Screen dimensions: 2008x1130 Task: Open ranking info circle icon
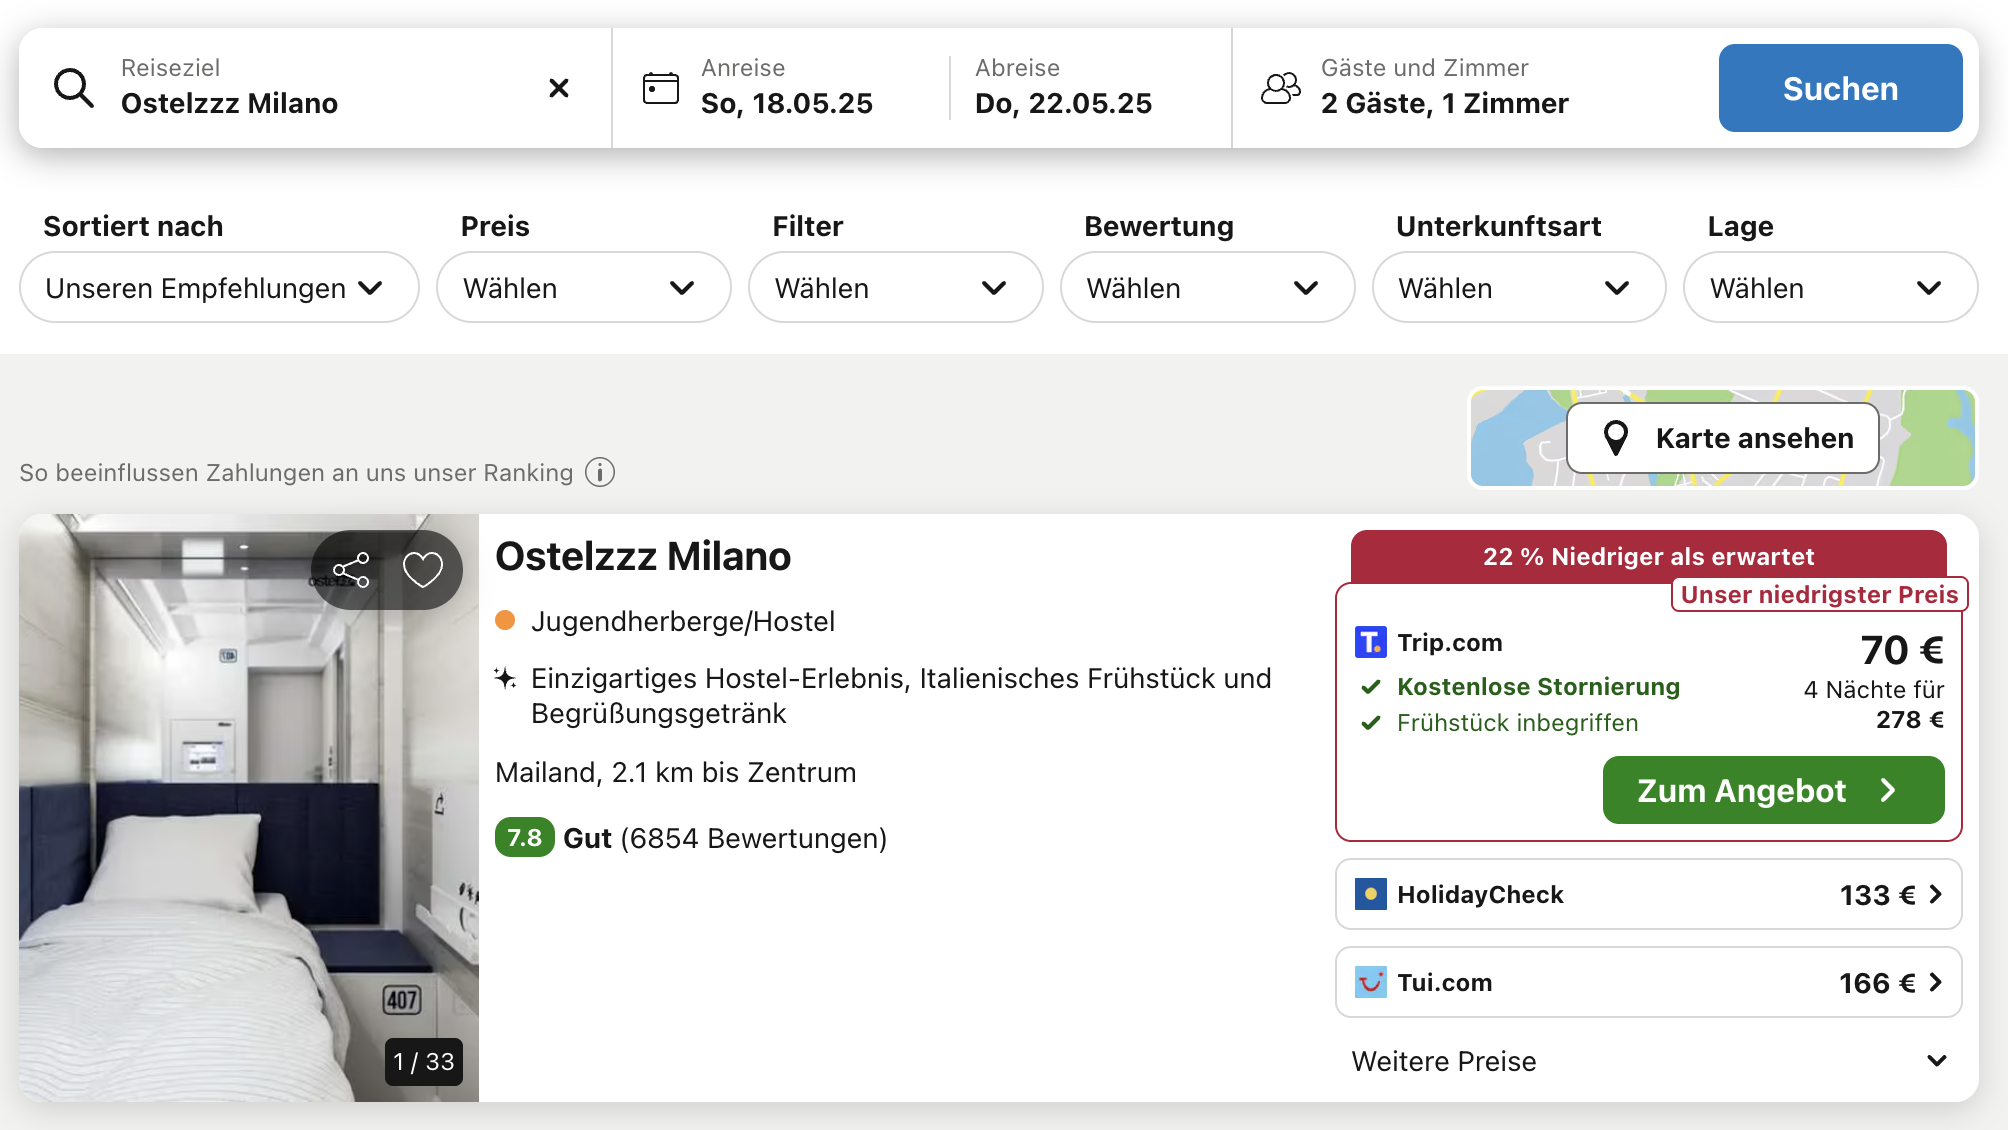600,472
